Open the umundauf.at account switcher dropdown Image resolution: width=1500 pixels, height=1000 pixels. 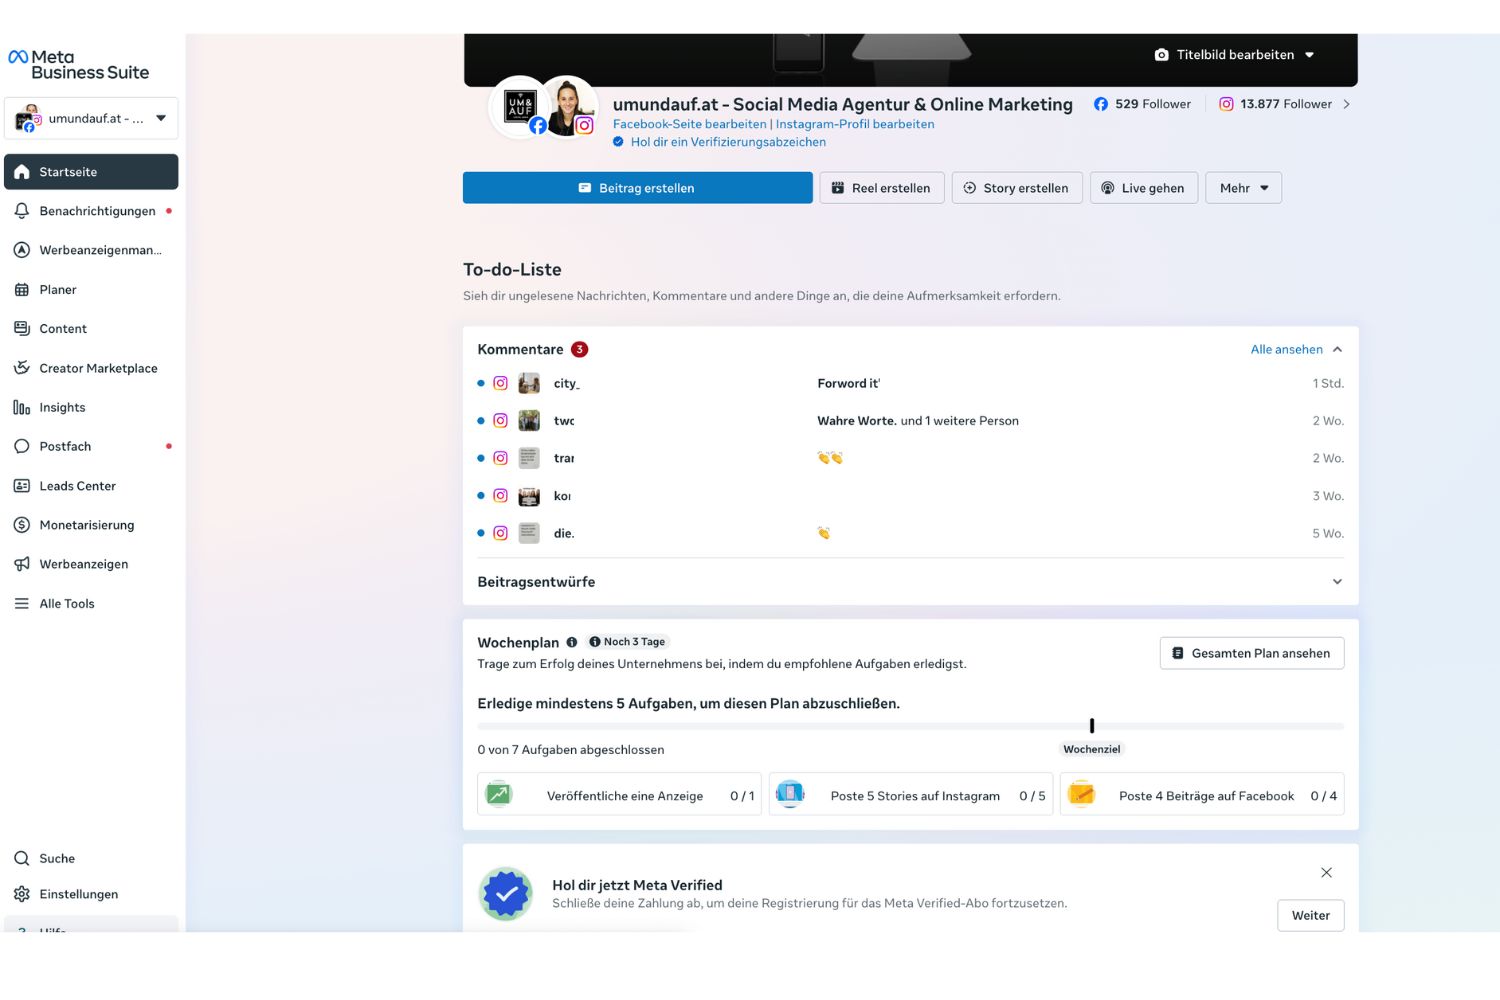pyautogui.click(x=91, y=118)
